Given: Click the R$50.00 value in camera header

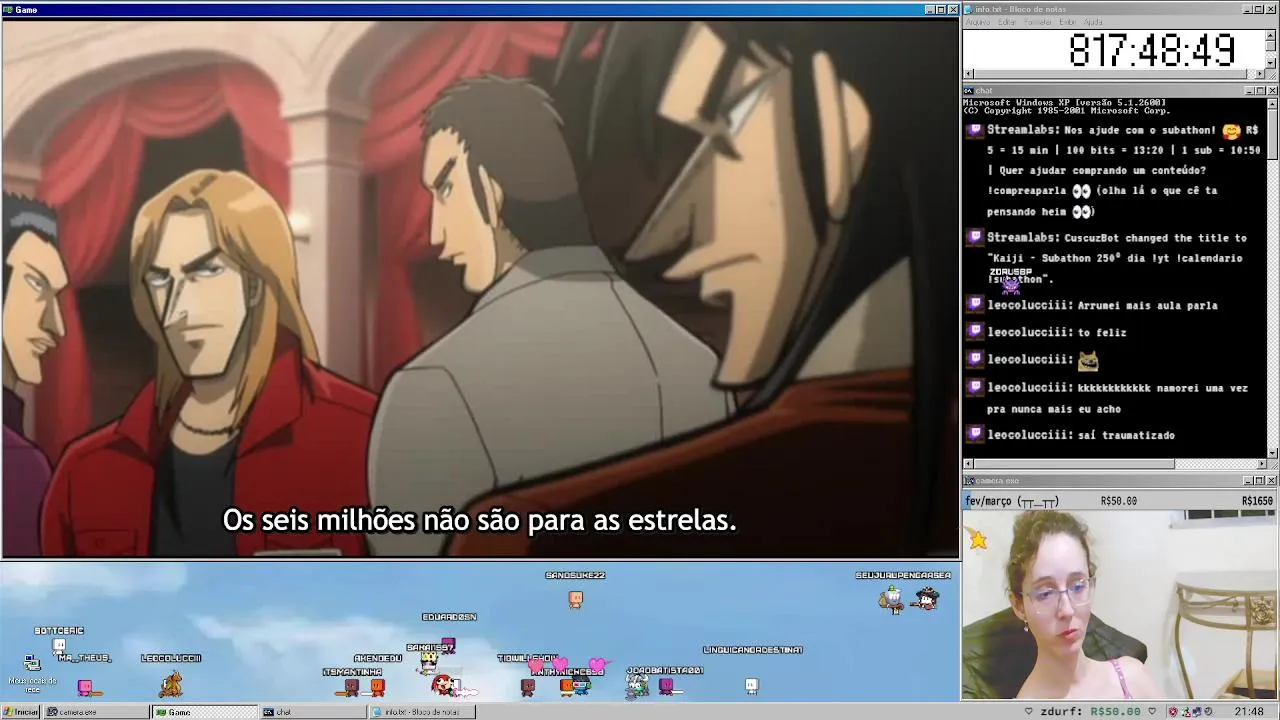Looking at the screenshot, I should tap(1118, 501).
